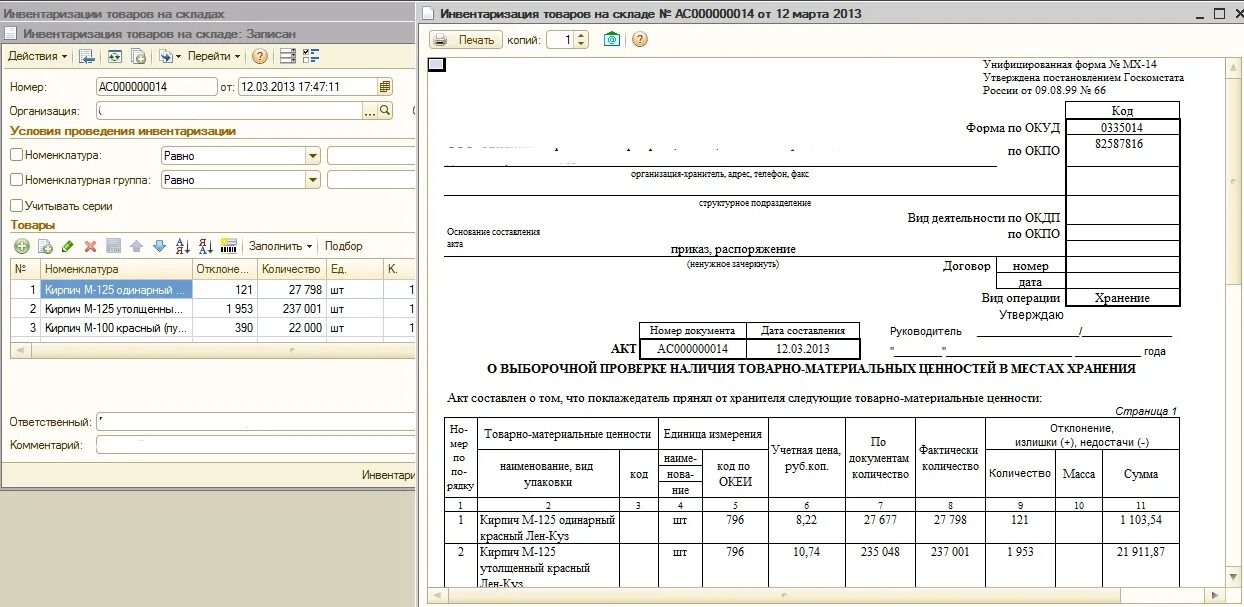This screenshot has height=607, width=1244.
Task: Adjust the копий spinner arrows
Action: [x=583, y=40]
